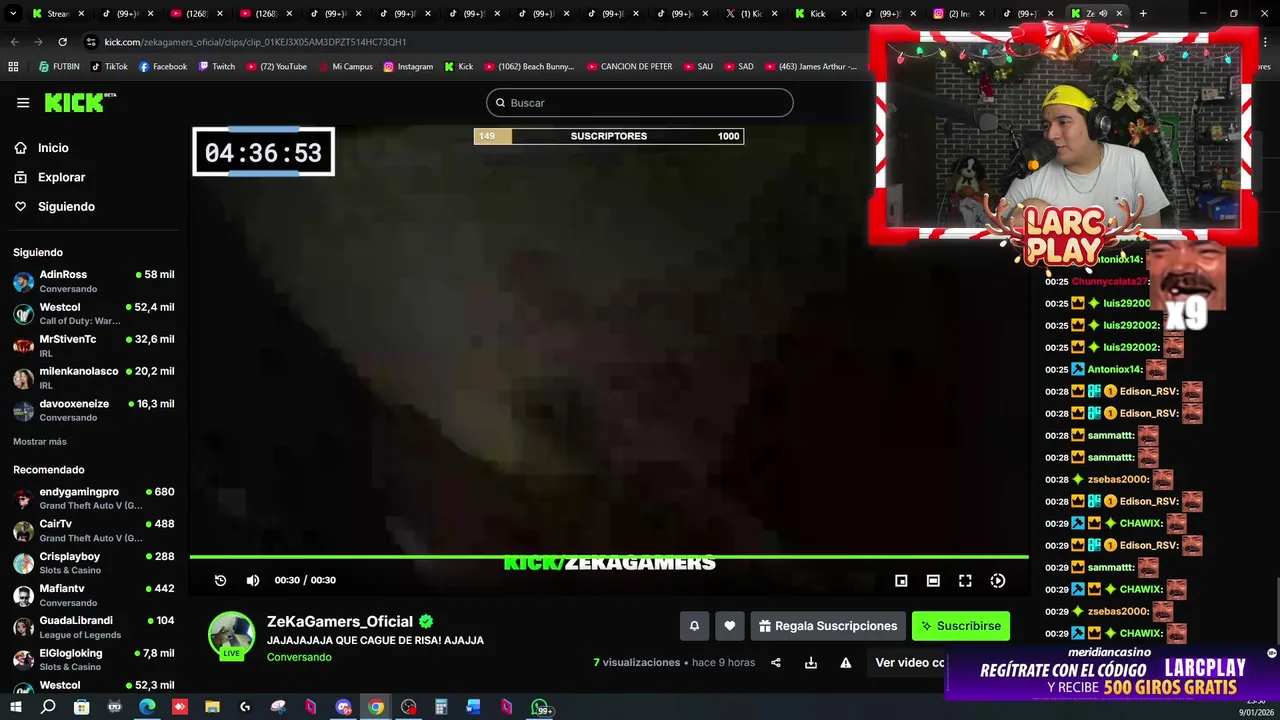Screen dimensions: 1280x720
Task: Open the OBS recording icon in the taskbar
Action: coord(409,707)
